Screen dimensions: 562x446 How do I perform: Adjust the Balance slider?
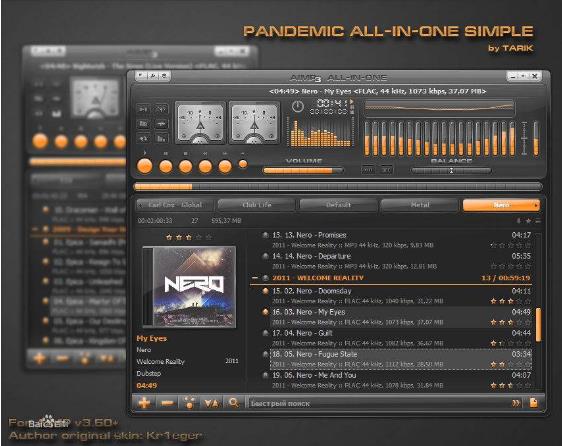[x=451, y=171]
